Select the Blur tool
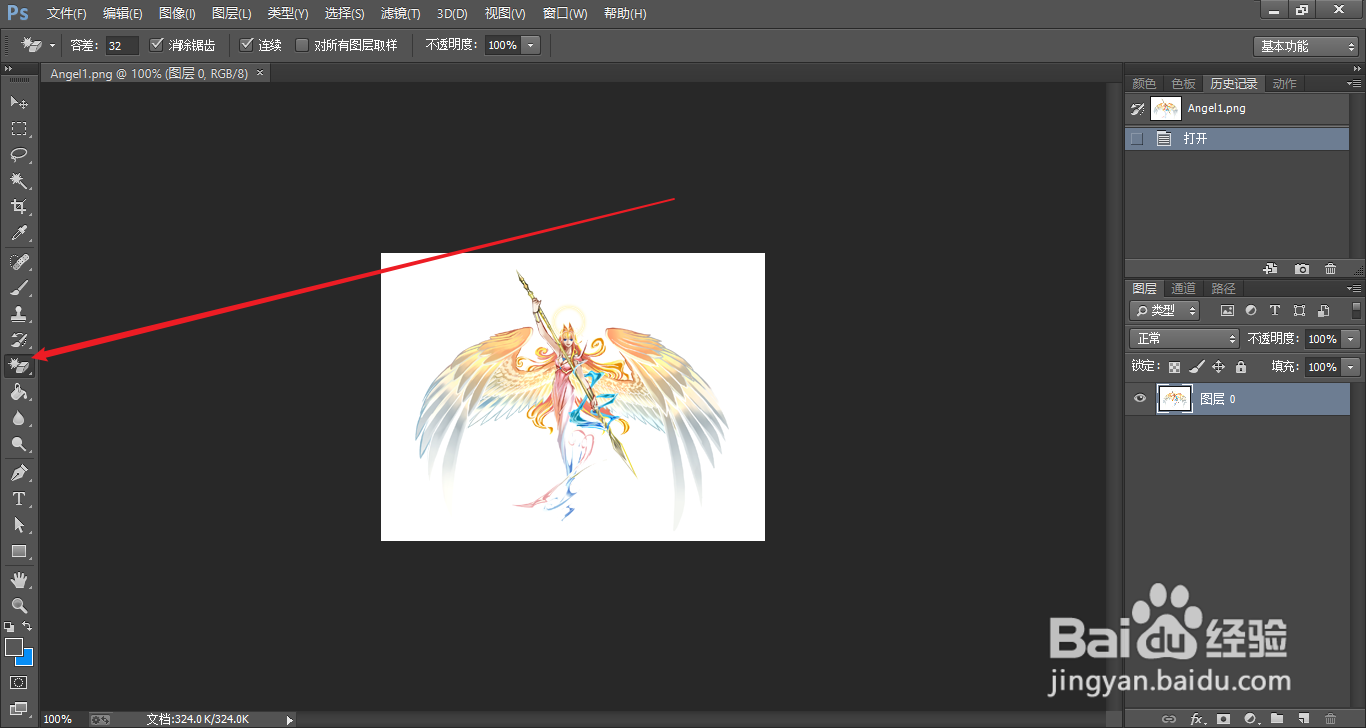The height and width of the screenshot is (728, 1366). click(x=19, y=419)
